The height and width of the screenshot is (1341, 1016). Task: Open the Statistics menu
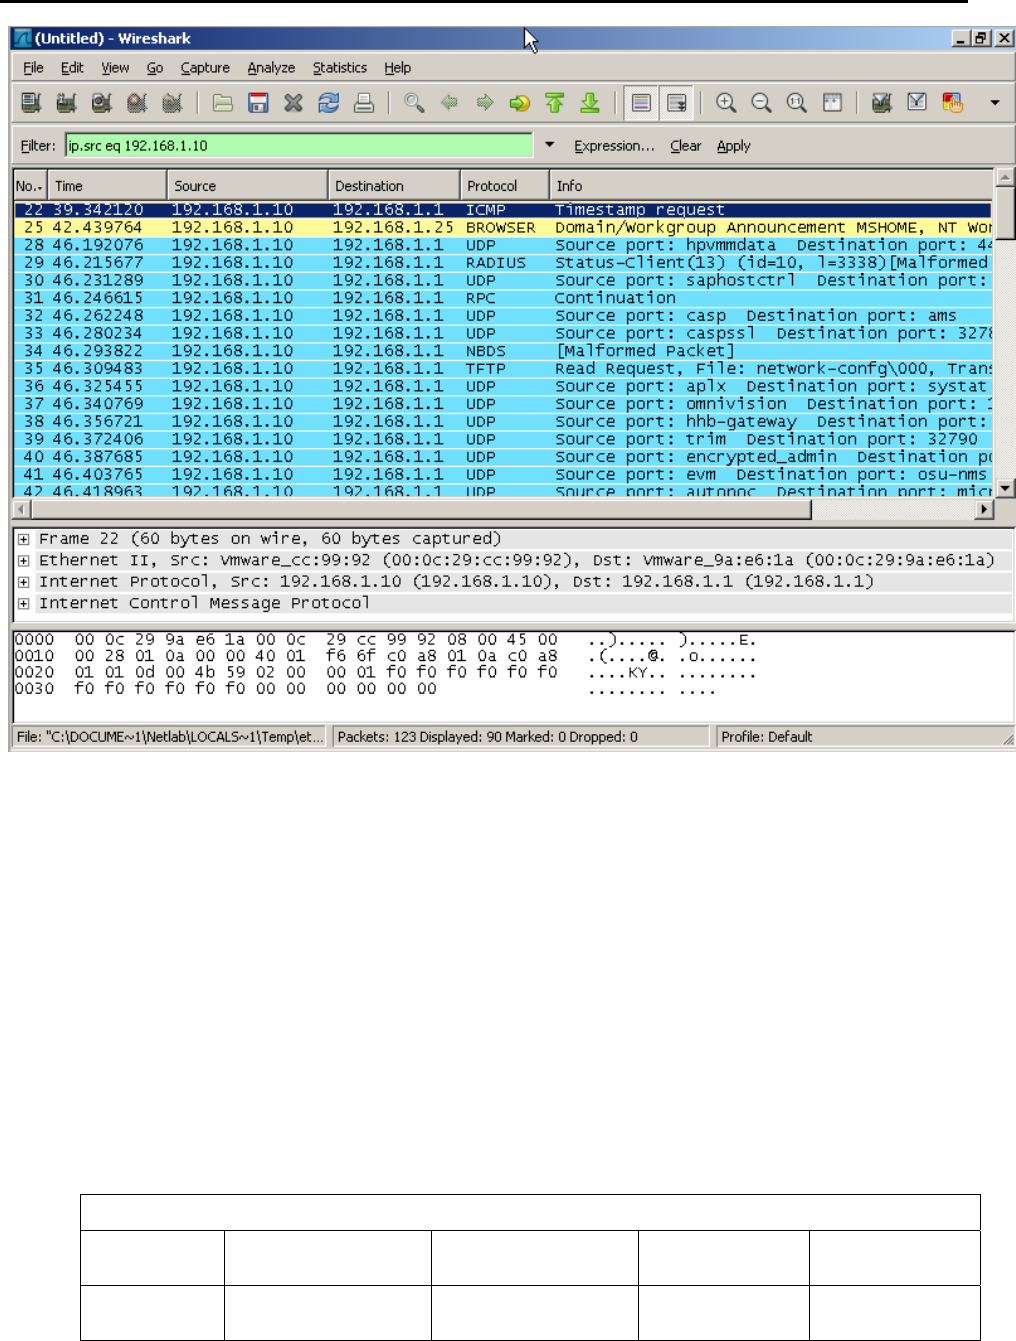coord(340,67)
